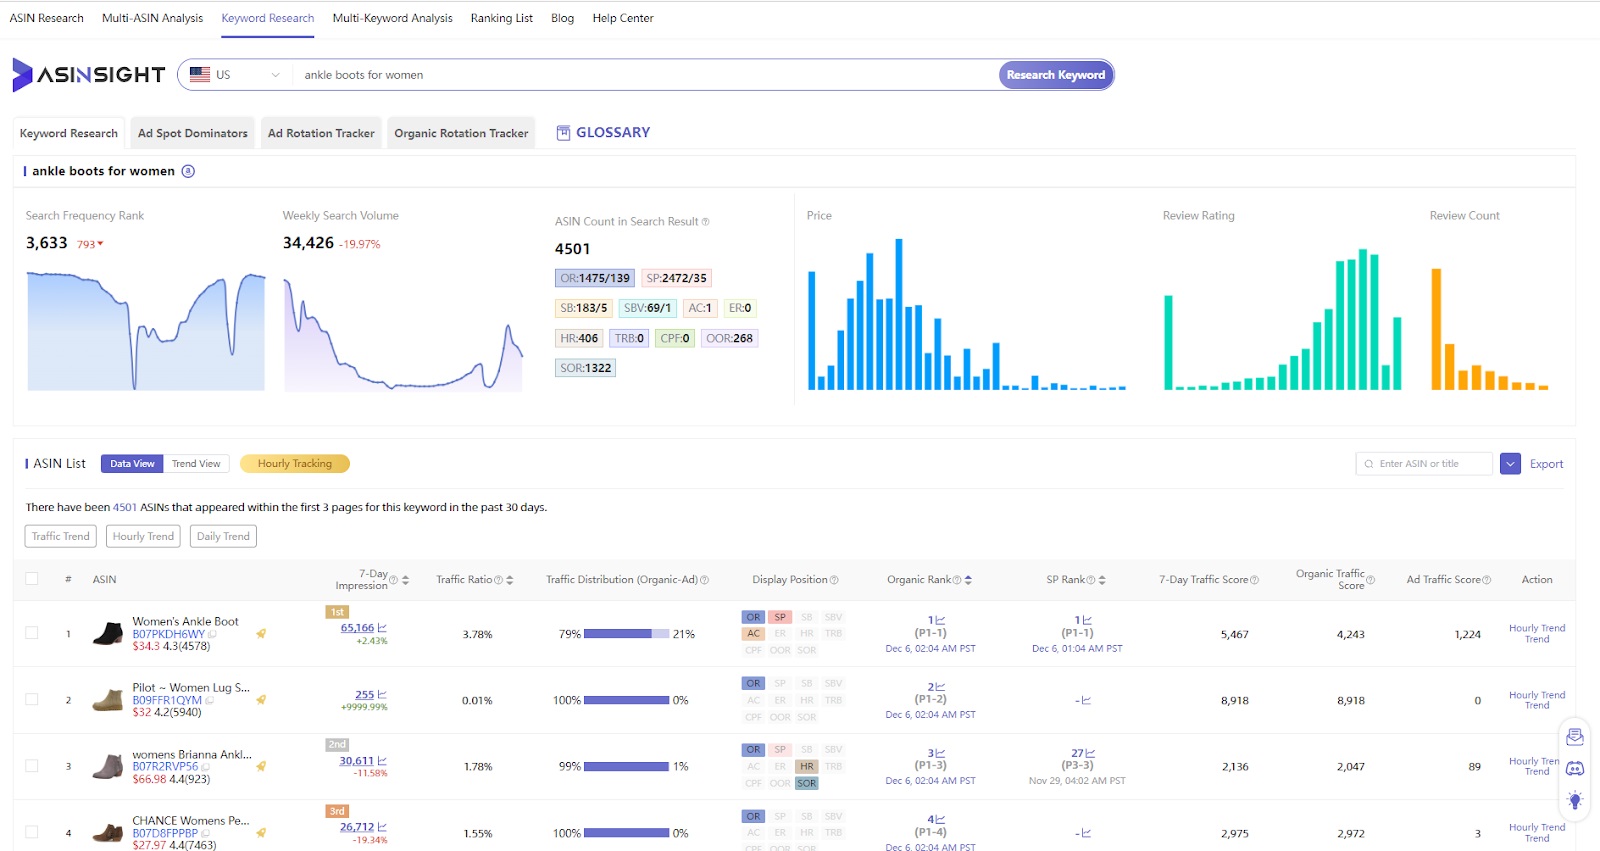
Task: Switch ASIN List to Data View
Action: pyautogui.click(x=132, y=464)
